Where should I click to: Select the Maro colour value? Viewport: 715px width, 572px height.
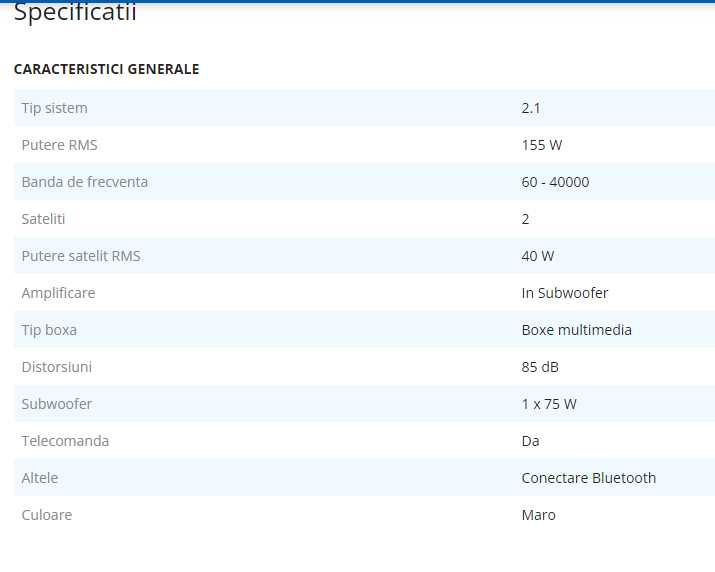click(x=539, y=515)
